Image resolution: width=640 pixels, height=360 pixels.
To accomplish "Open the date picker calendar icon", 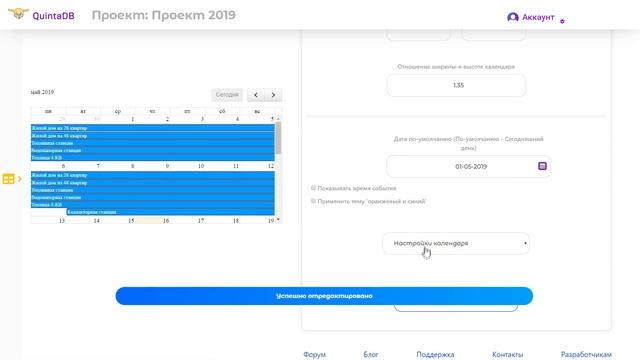I will [x=542, y=166].
